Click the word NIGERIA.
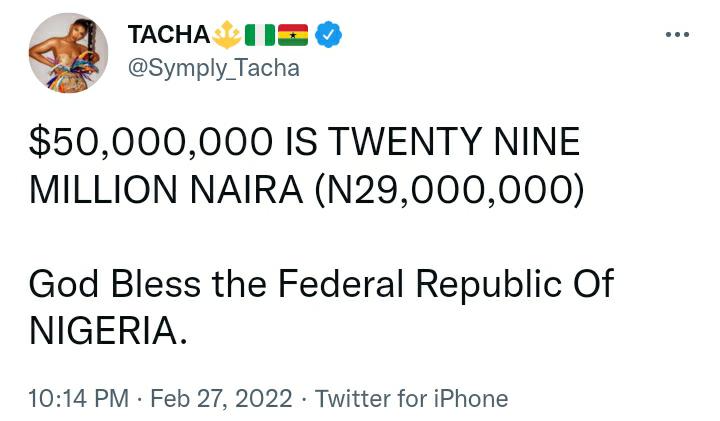Image resolution: width=720 pixels, height=421 pixels. coord(107,330)
